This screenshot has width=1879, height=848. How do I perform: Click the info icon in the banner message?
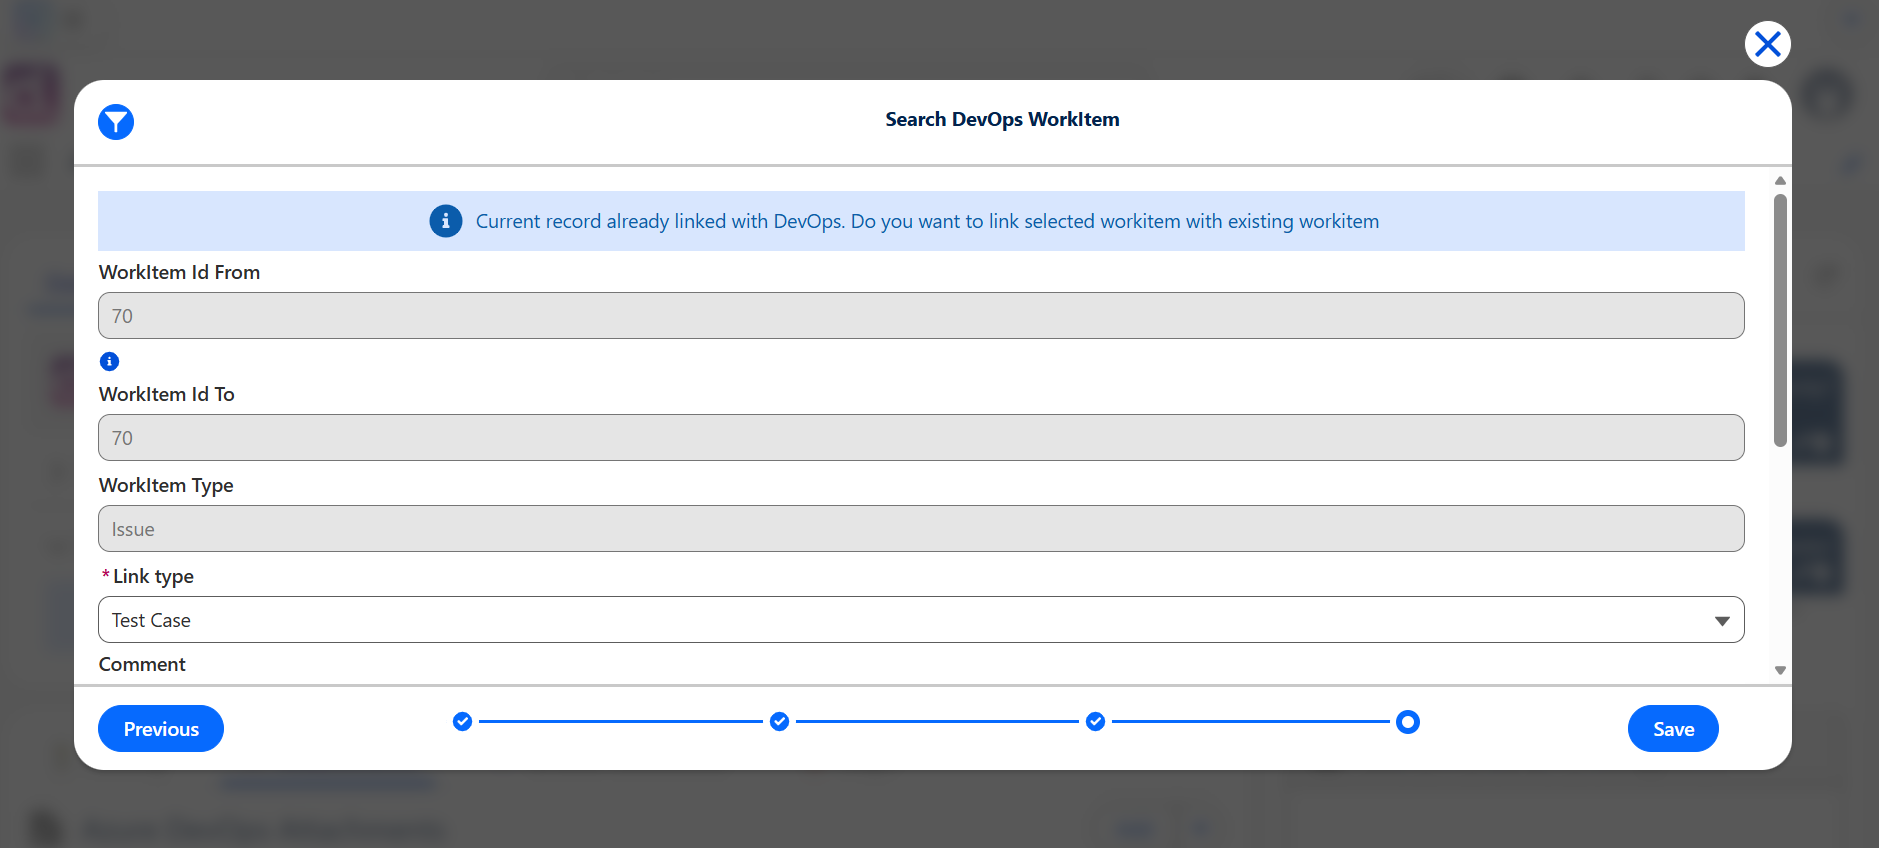[446, 221]
